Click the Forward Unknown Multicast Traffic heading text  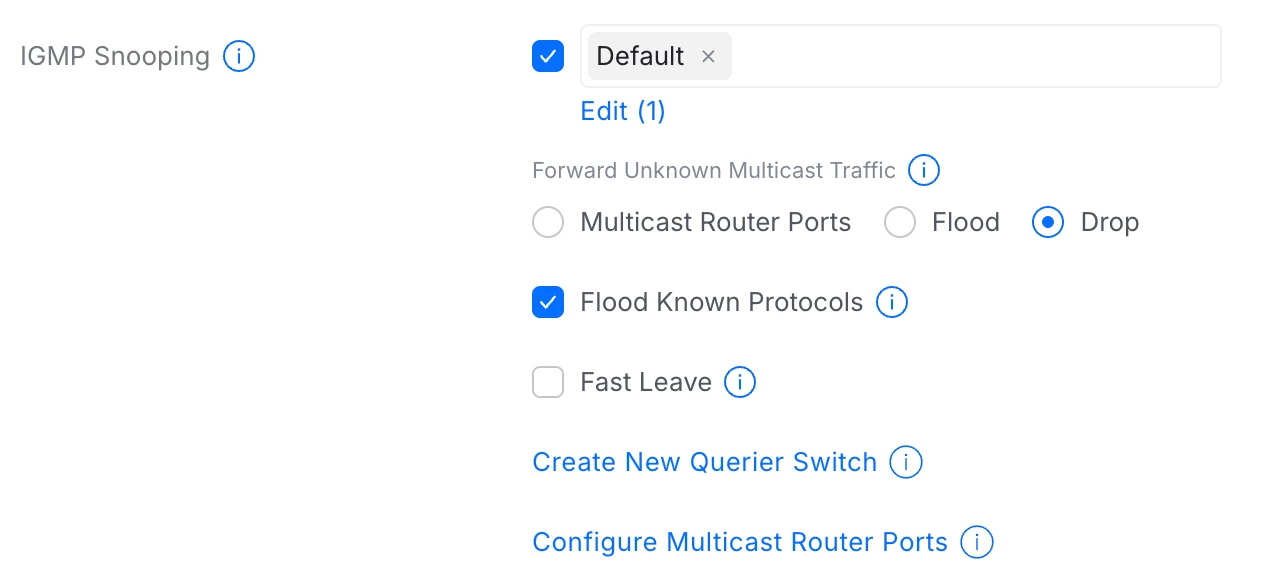[x=713, y=170]
